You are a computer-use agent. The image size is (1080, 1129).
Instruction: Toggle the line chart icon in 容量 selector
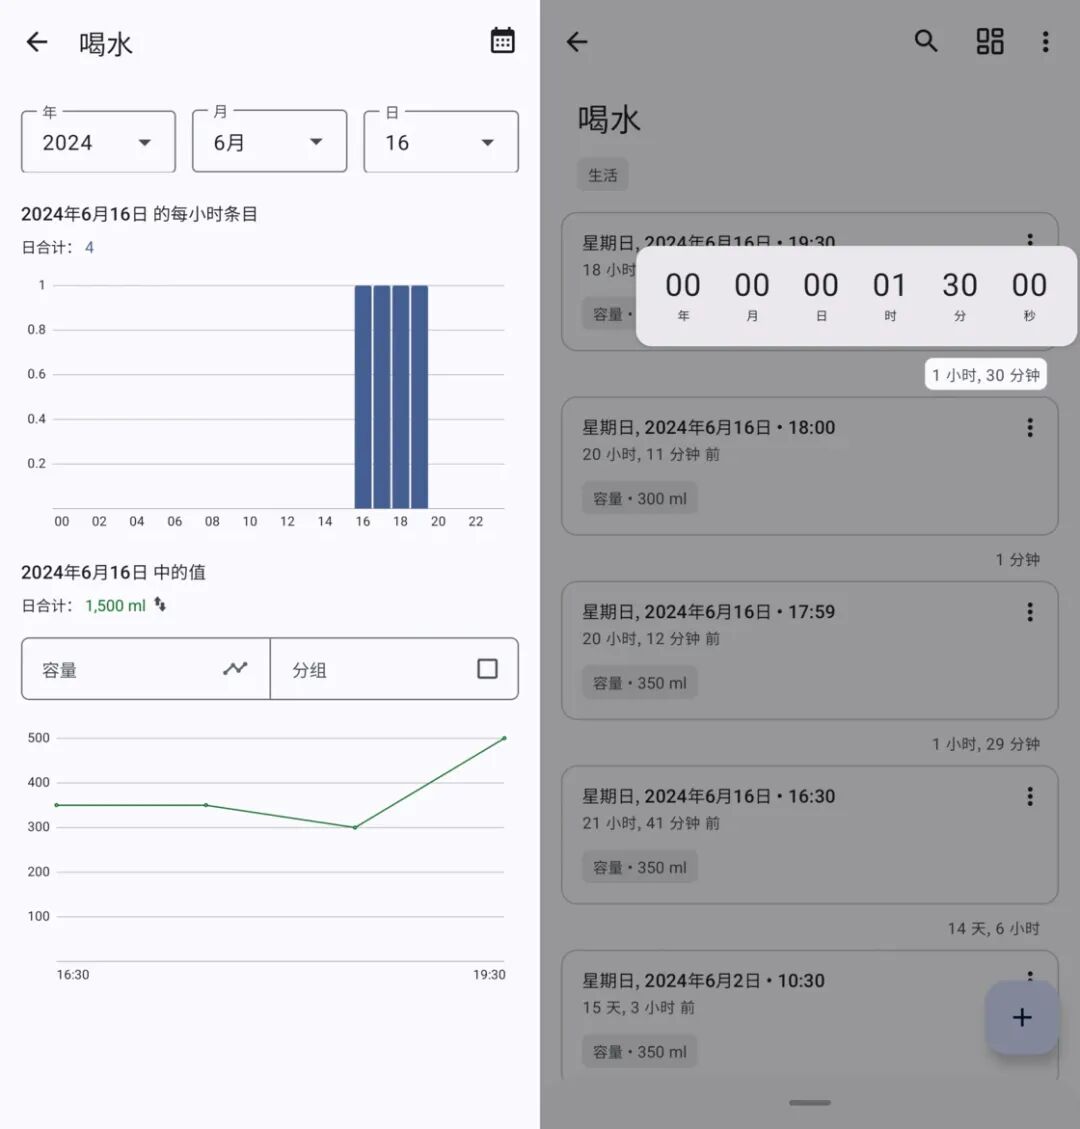click(235, 669)
